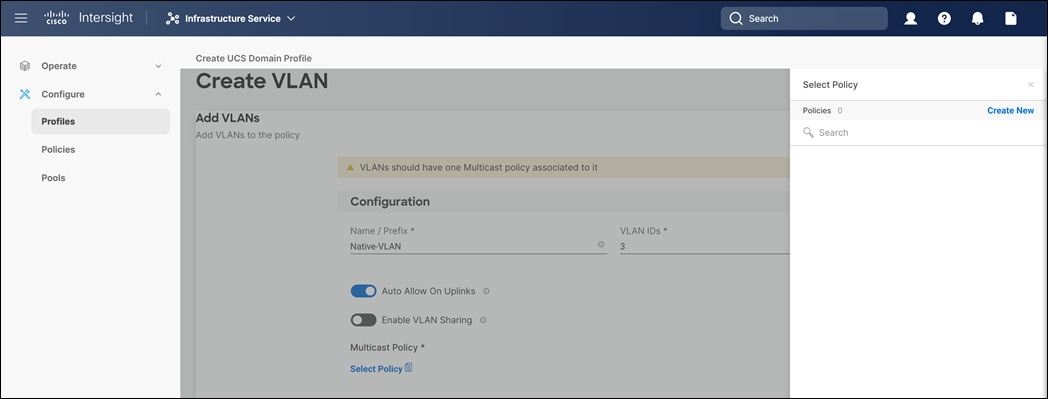Open the Infrastructure Service switcher dropdown
The width and height of the screenshot is (1048, 399).
click(231, 19)
